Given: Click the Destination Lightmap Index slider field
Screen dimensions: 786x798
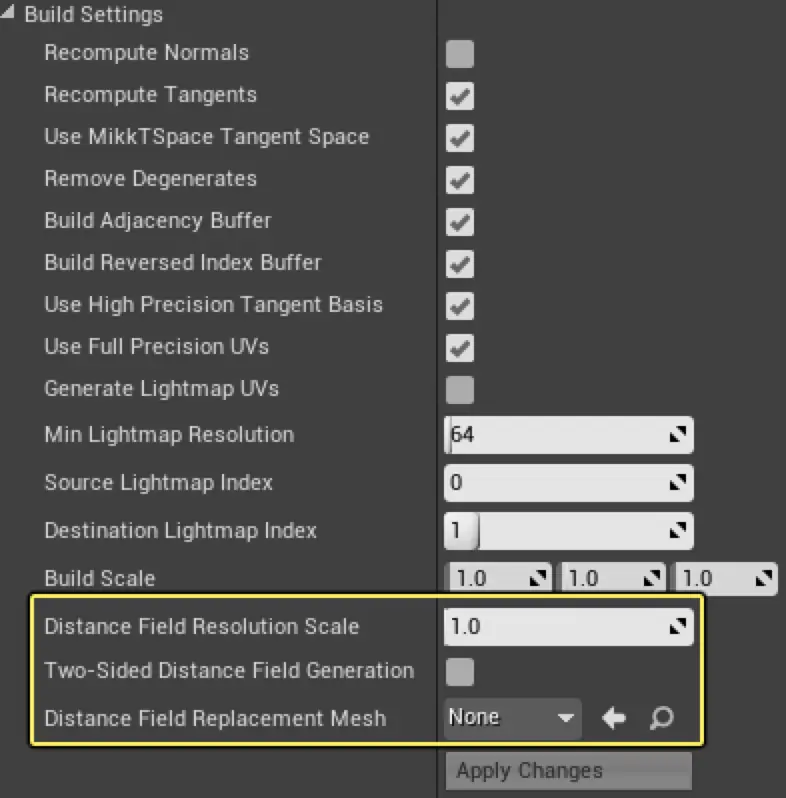Looking at the screenshot, I should [x=569, y=531].
